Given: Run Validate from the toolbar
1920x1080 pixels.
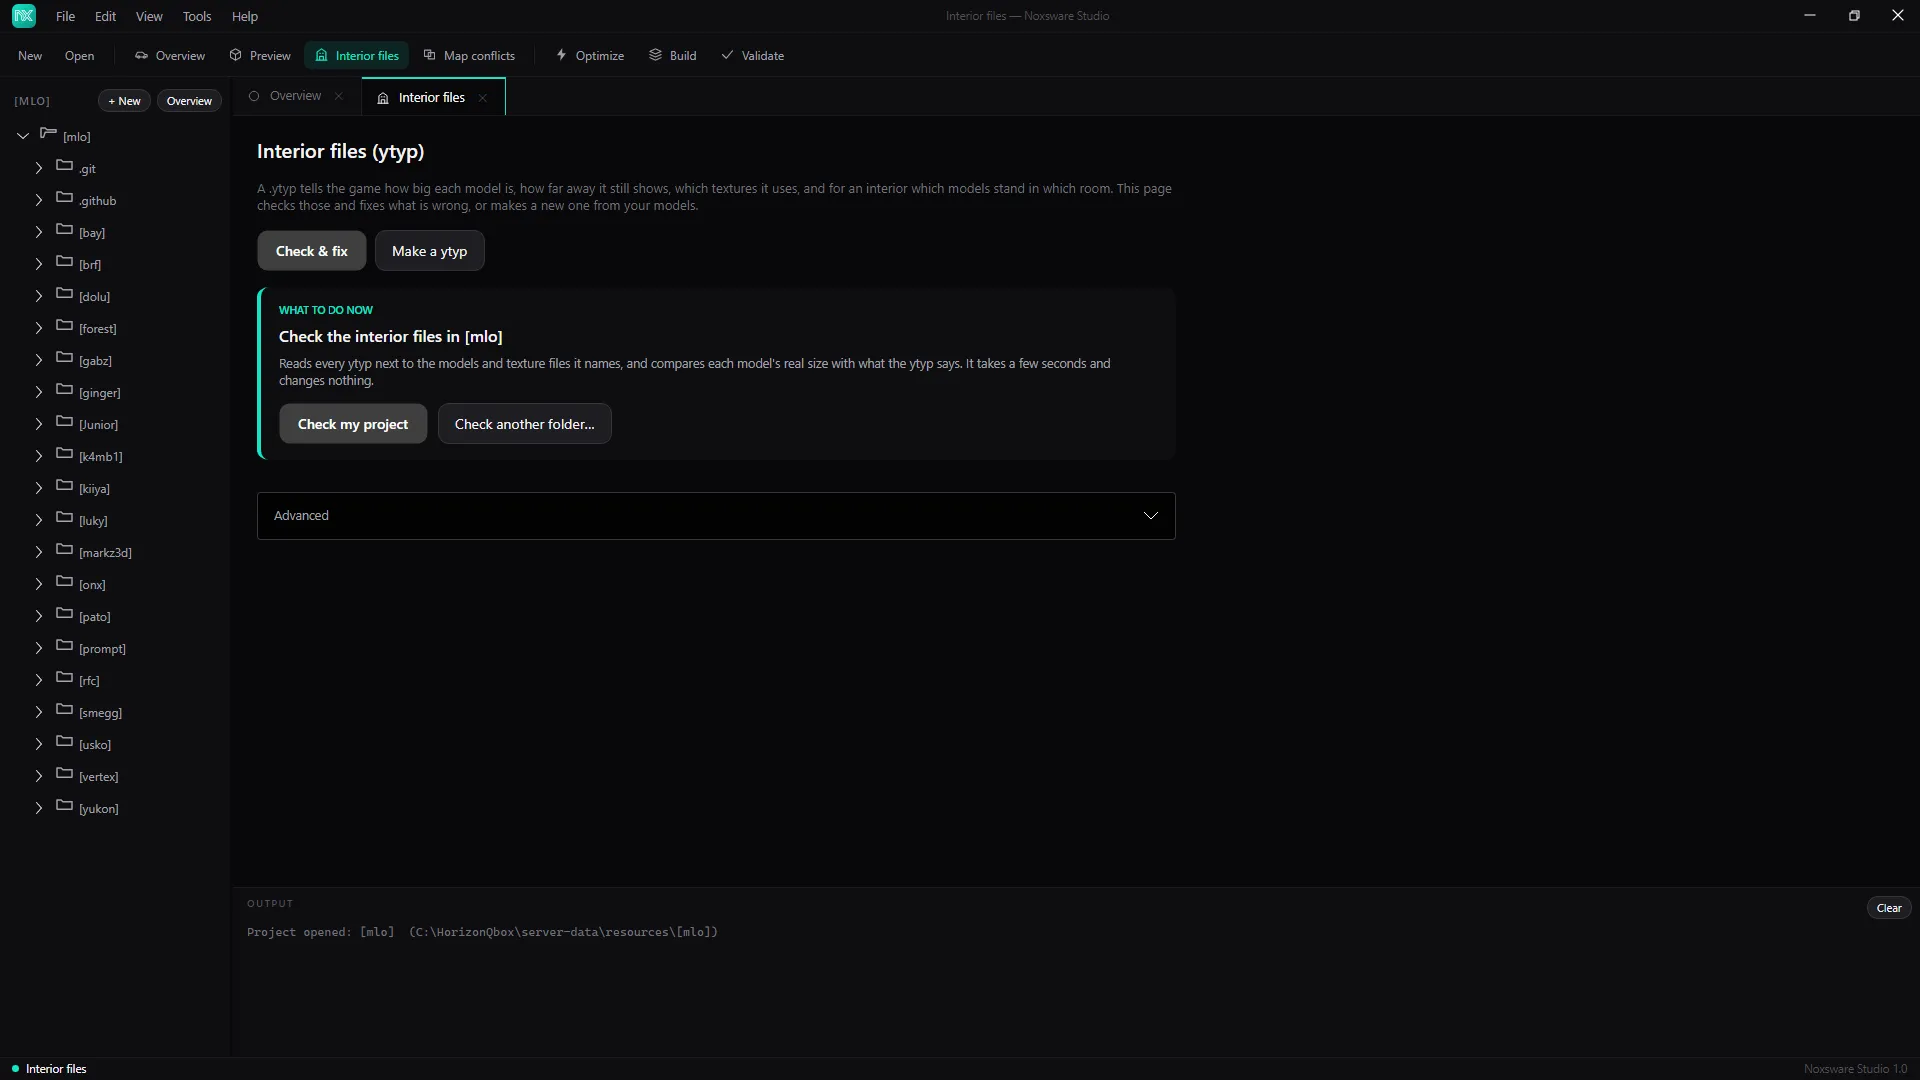Looking at the screenshot, I should [753, 55].
